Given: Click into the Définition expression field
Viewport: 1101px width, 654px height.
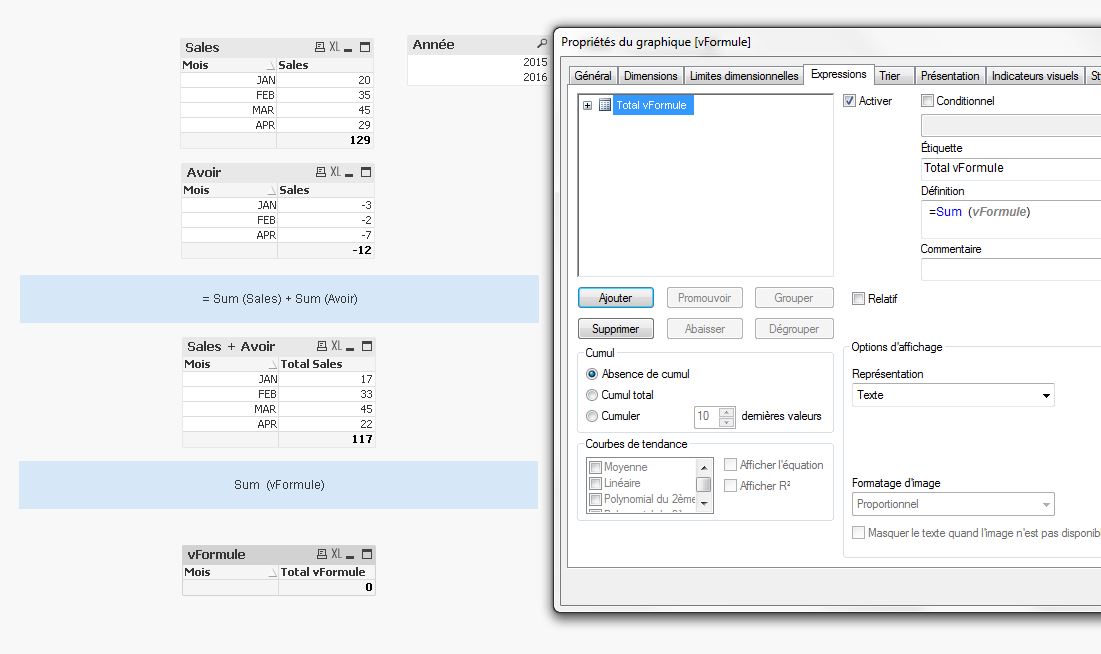Looking at the screenshot, I should click(1010, 220).
